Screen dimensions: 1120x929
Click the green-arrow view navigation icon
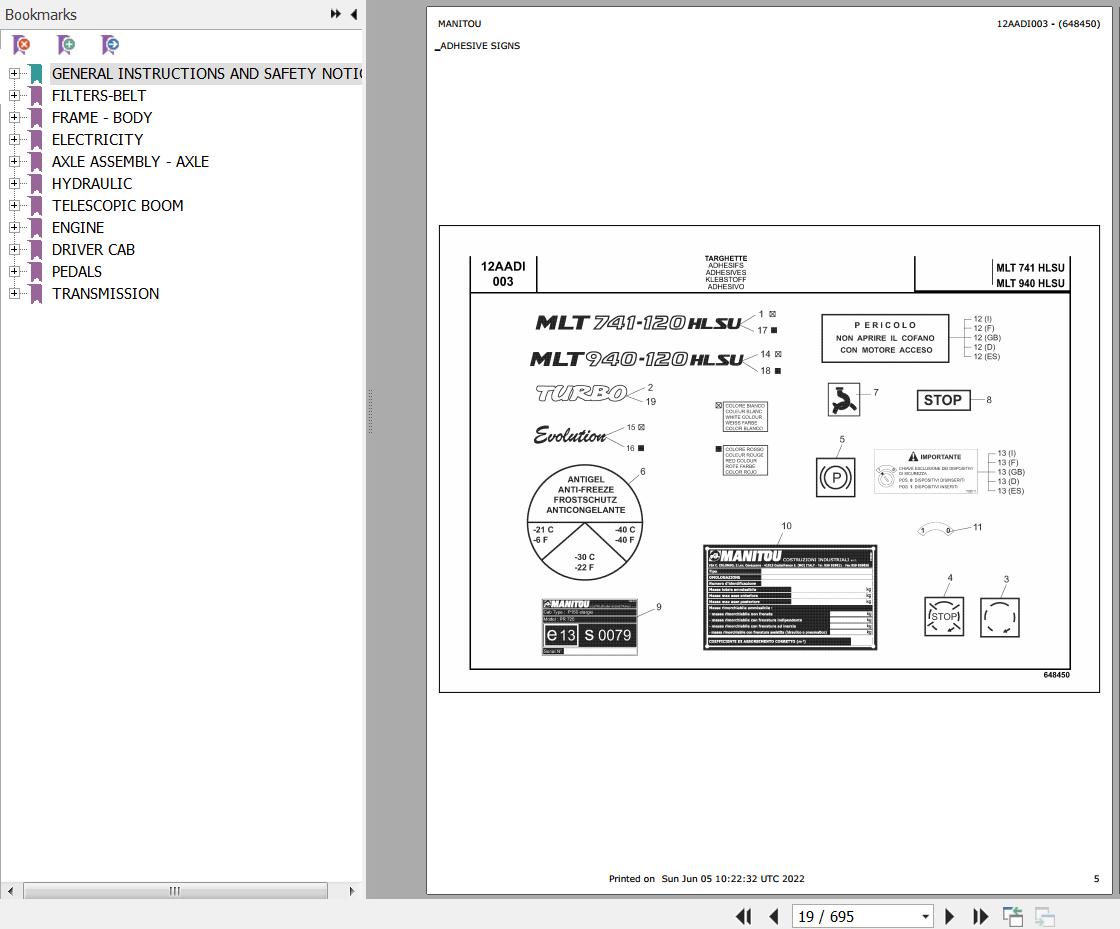tap(1012, 916)
